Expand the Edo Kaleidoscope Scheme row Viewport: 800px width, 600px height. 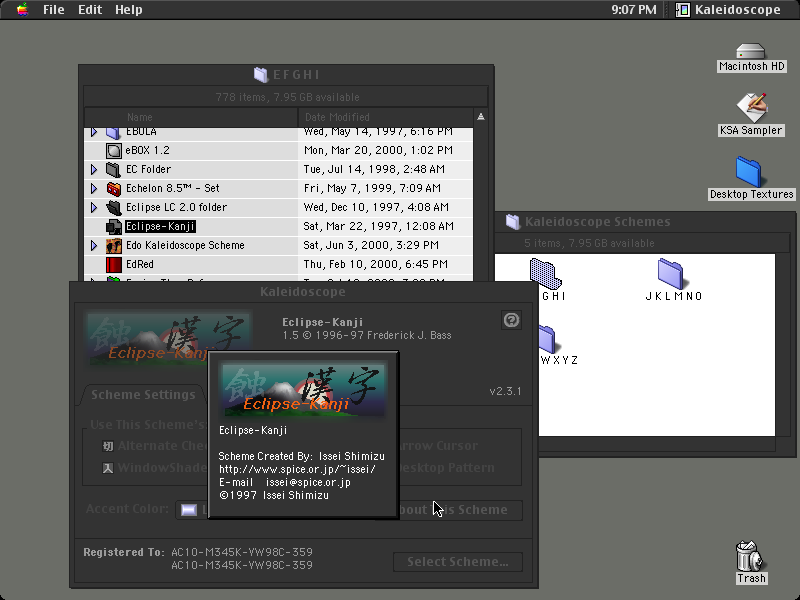coord(94,245)
